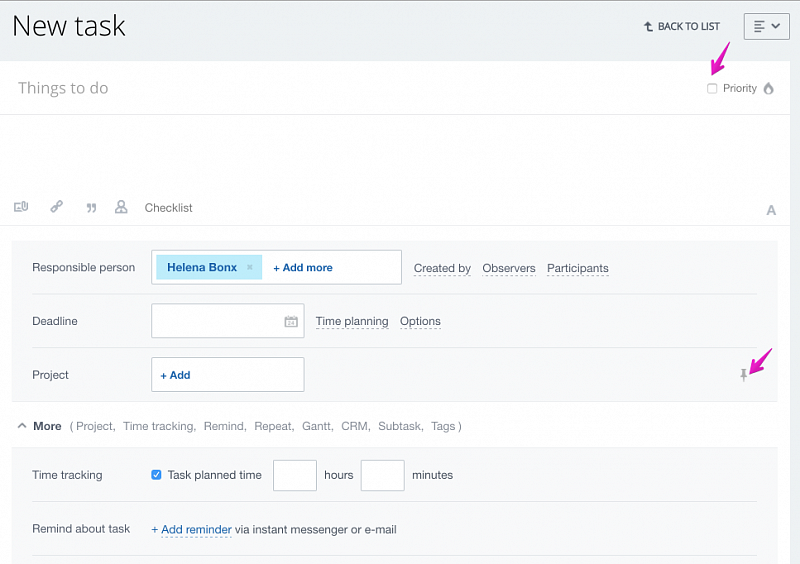Enable the Priority checkbox
Viewport: 800px width, 564px height.
(712, 89)
